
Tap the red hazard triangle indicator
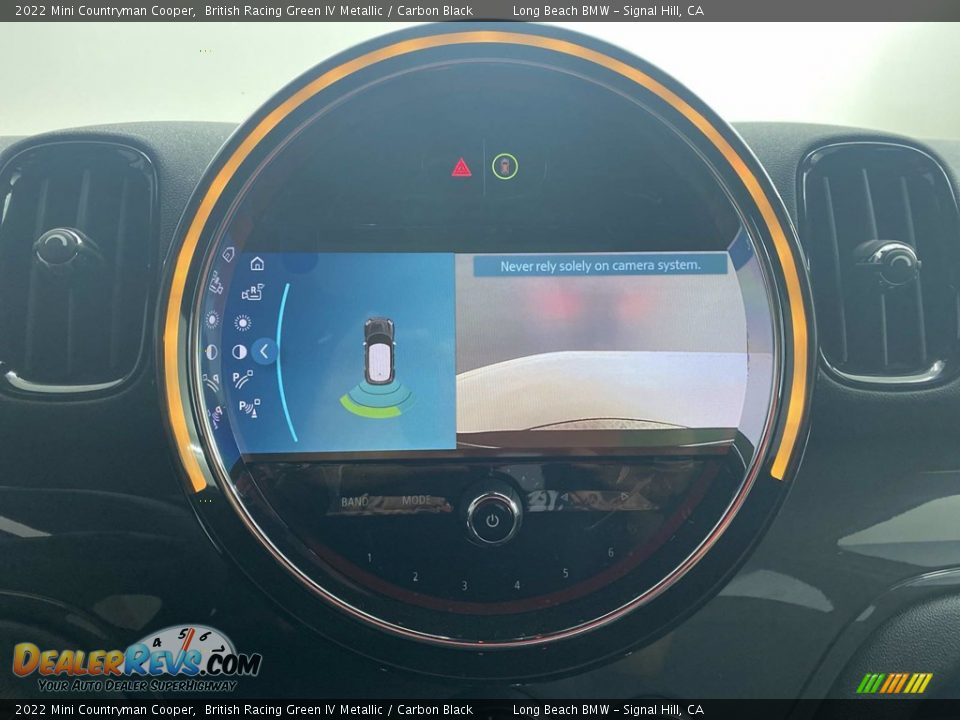[461, 167]
